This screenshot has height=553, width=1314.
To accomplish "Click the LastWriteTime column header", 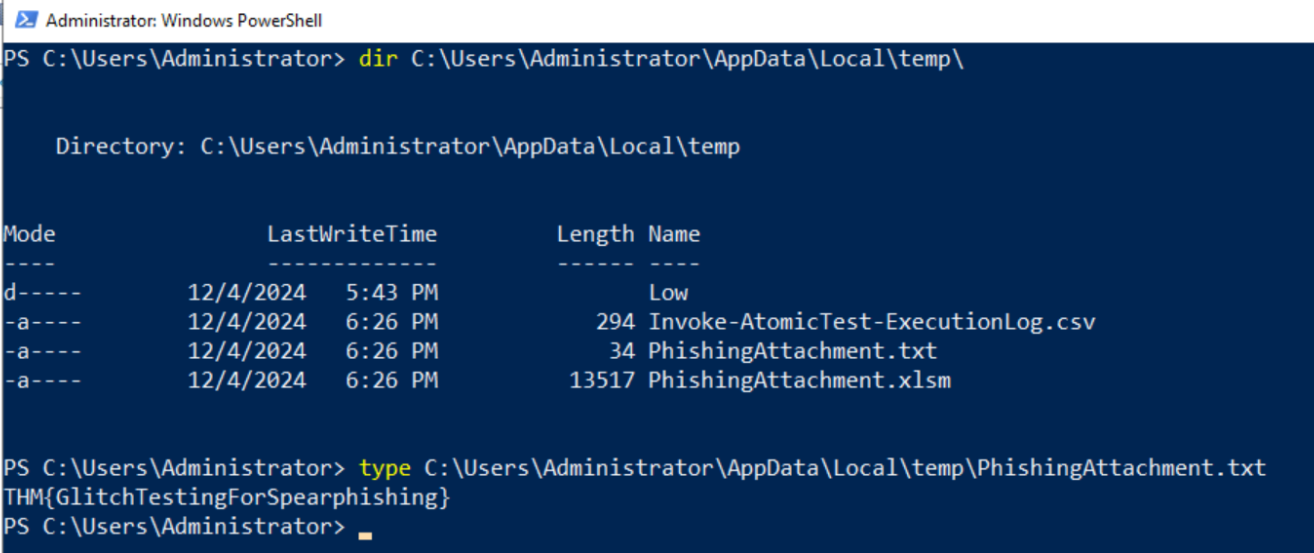I will pyautogui.click(x=352, y=234).
